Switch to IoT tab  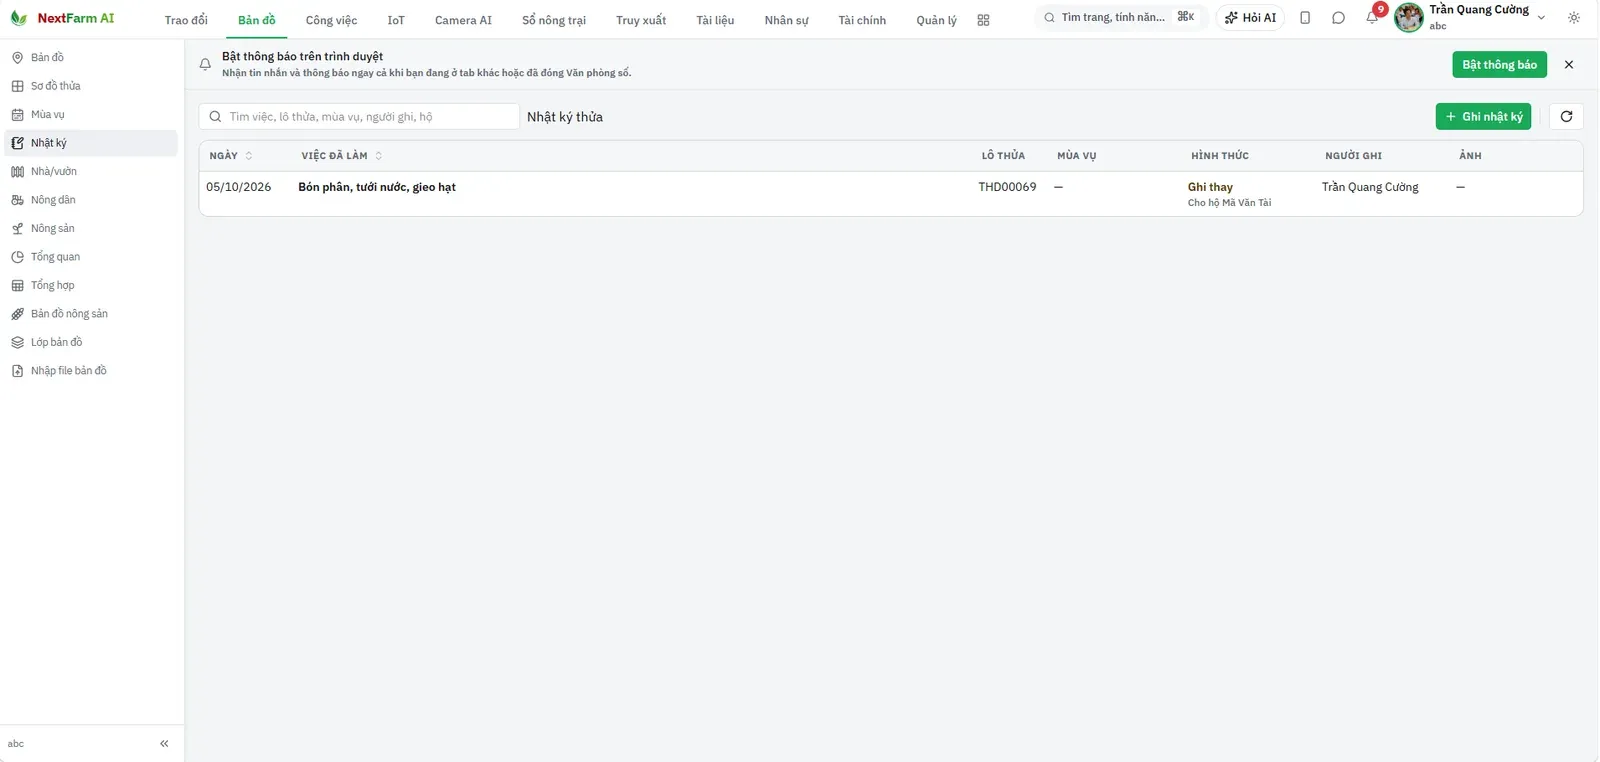(396, 20)
